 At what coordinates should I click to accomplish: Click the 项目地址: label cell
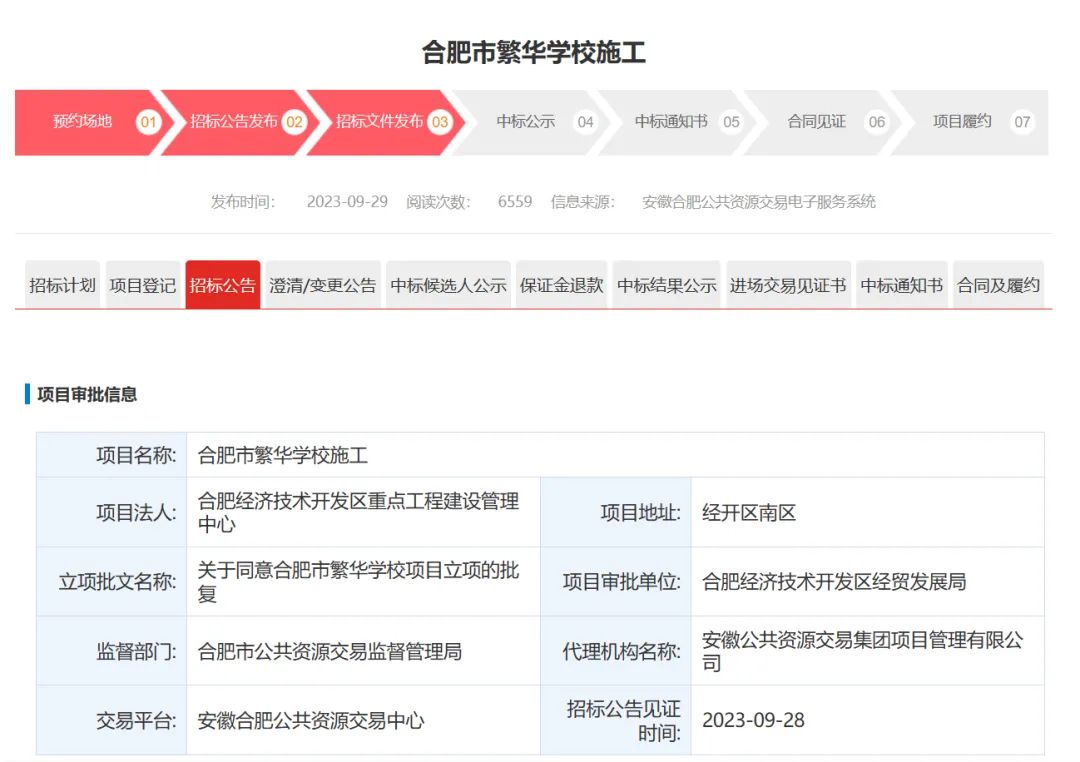(616, 513)
